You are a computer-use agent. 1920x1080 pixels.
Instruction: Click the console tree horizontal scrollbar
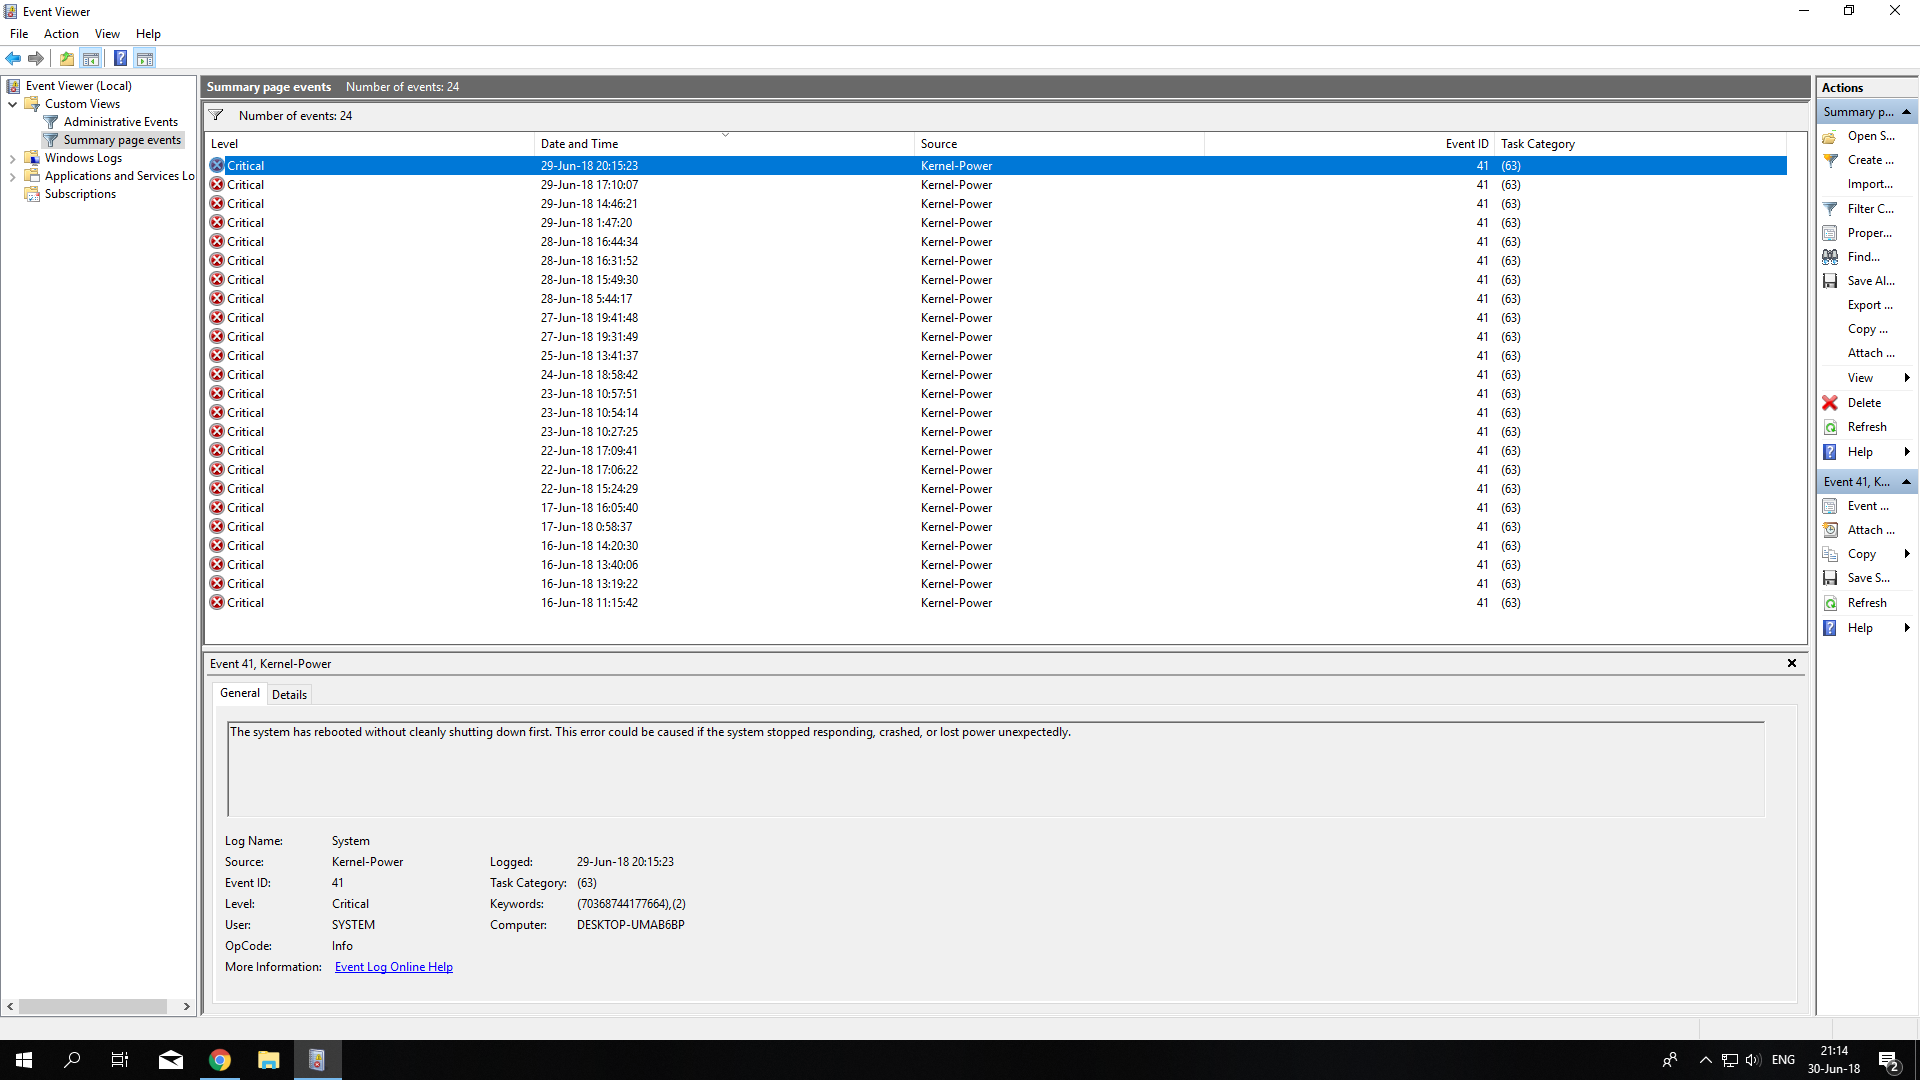coord(92,1006)
